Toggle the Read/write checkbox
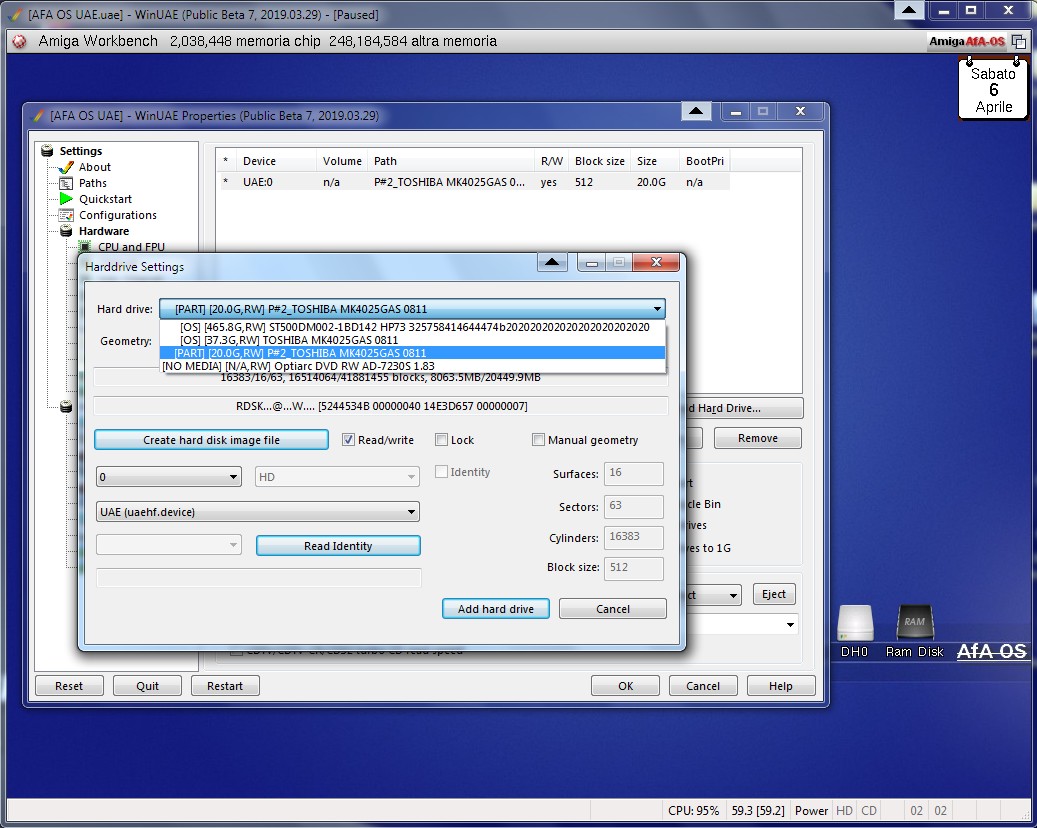 [349, 440]
